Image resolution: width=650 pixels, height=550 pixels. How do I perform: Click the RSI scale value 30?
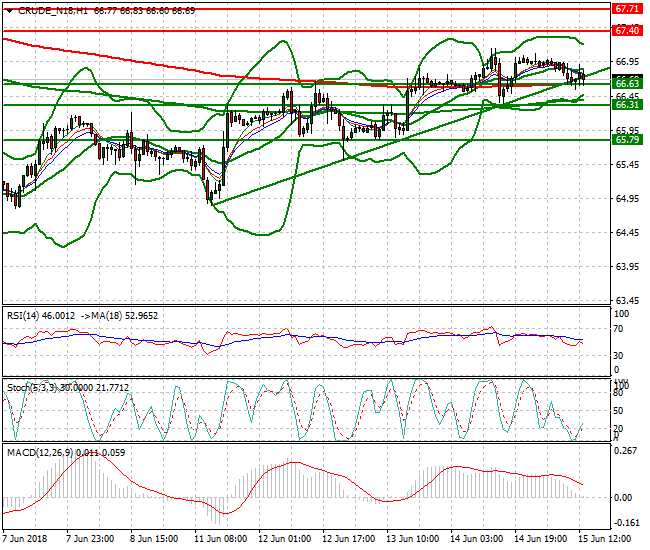point(618,356)
